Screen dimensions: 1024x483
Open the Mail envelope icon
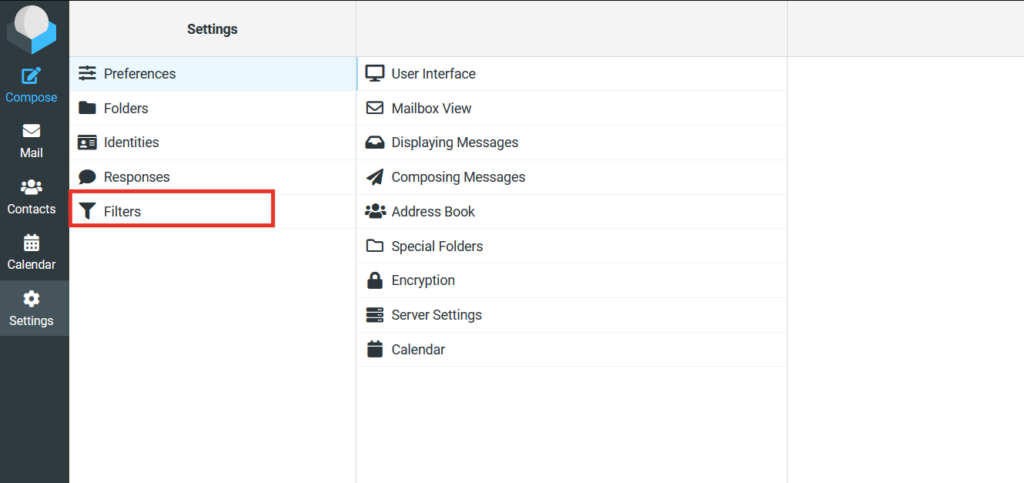(31, 131)
